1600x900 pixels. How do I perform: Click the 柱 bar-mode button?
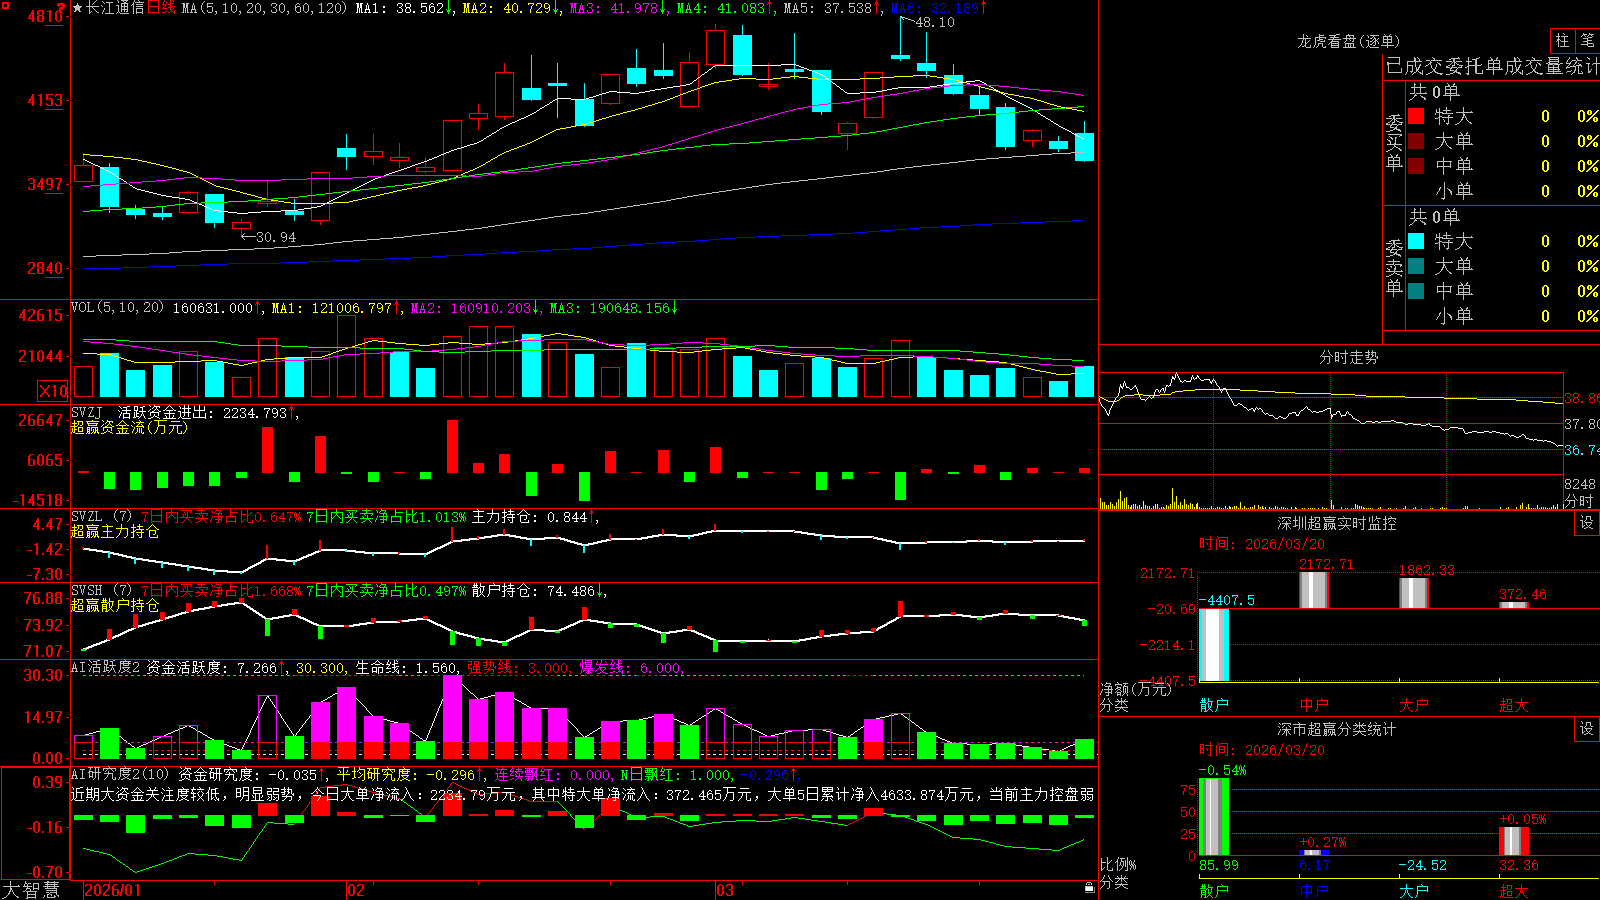[x=1562, y=40]
